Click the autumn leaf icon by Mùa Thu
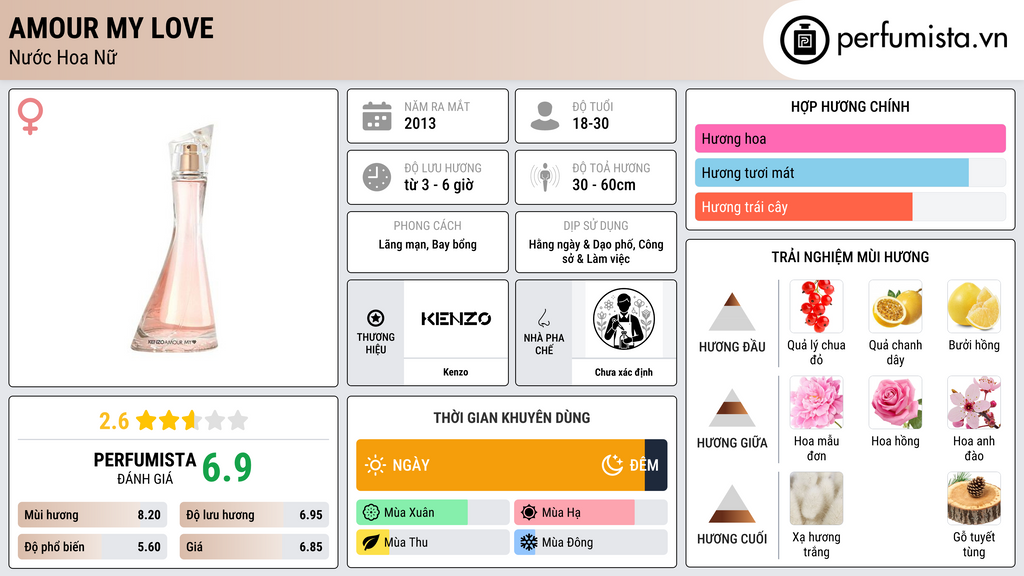Viewport: 1024px width, 576px height. coord(371,542)
